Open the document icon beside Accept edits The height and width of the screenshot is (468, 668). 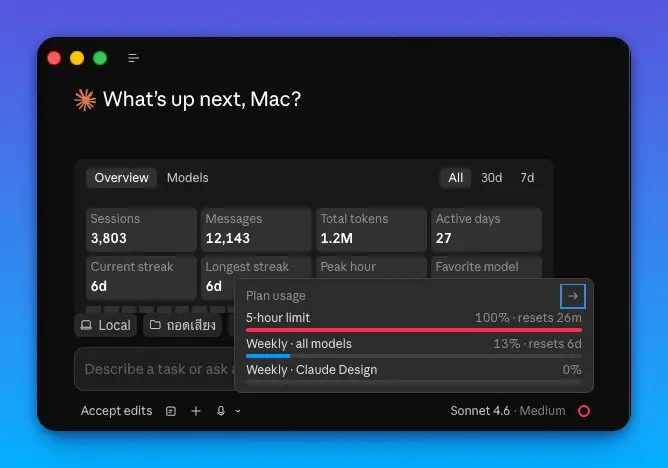pyautogui.click(x=171, y=411)
